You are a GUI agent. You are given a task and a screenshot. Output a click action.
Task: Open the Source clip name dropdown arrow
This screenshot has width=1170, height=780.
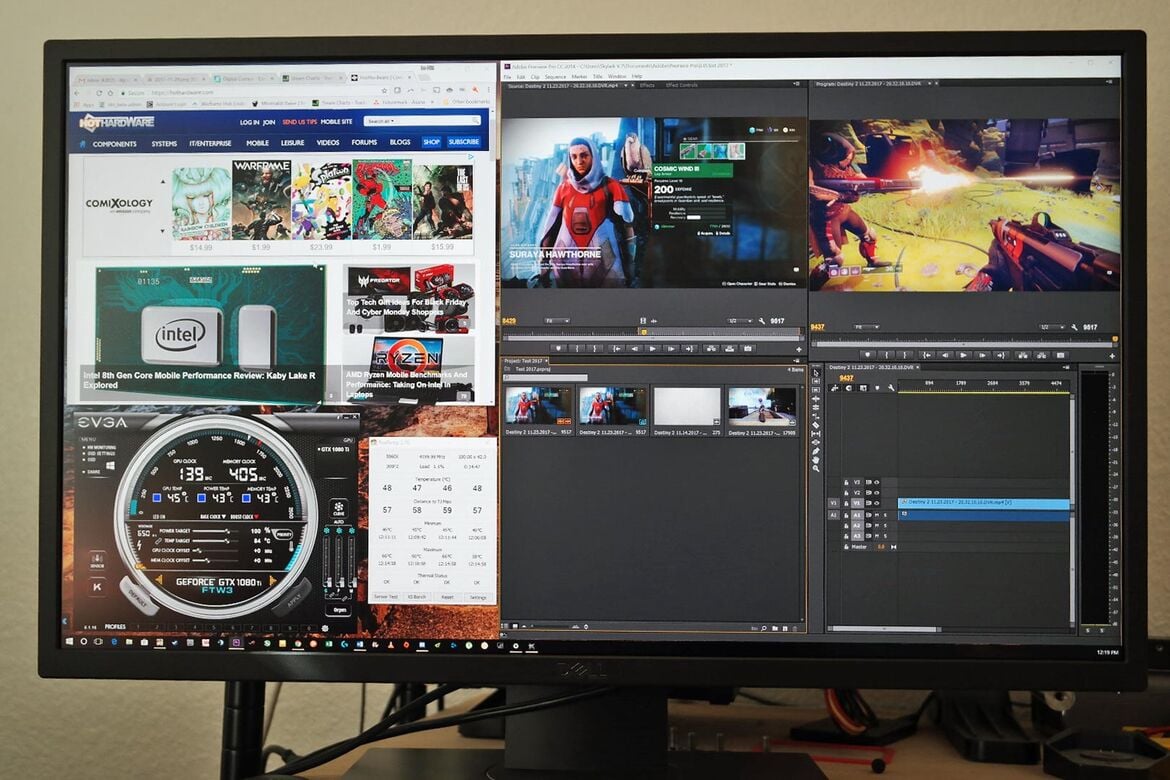click(626, 85)
